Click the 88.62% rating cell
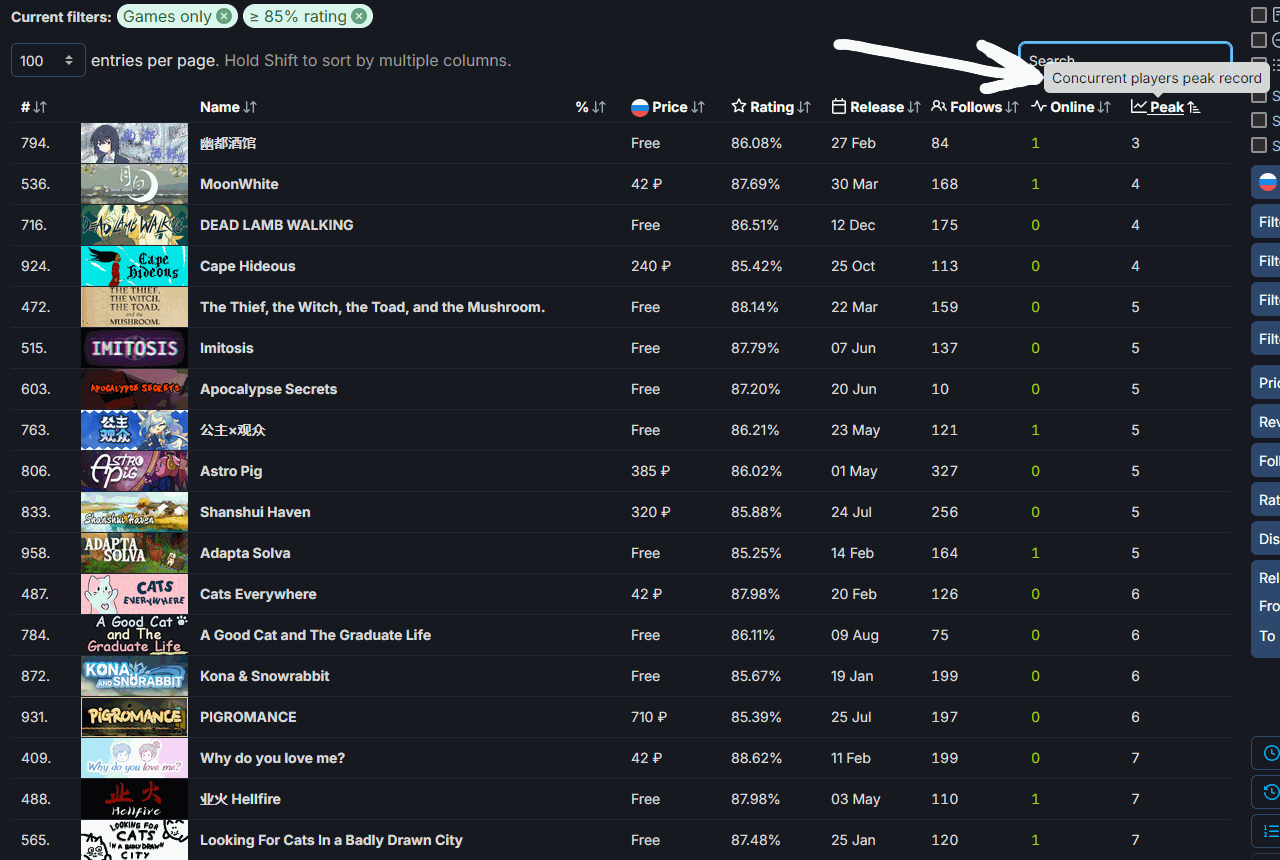The image size is (1280, 860). tap(756, 758)
